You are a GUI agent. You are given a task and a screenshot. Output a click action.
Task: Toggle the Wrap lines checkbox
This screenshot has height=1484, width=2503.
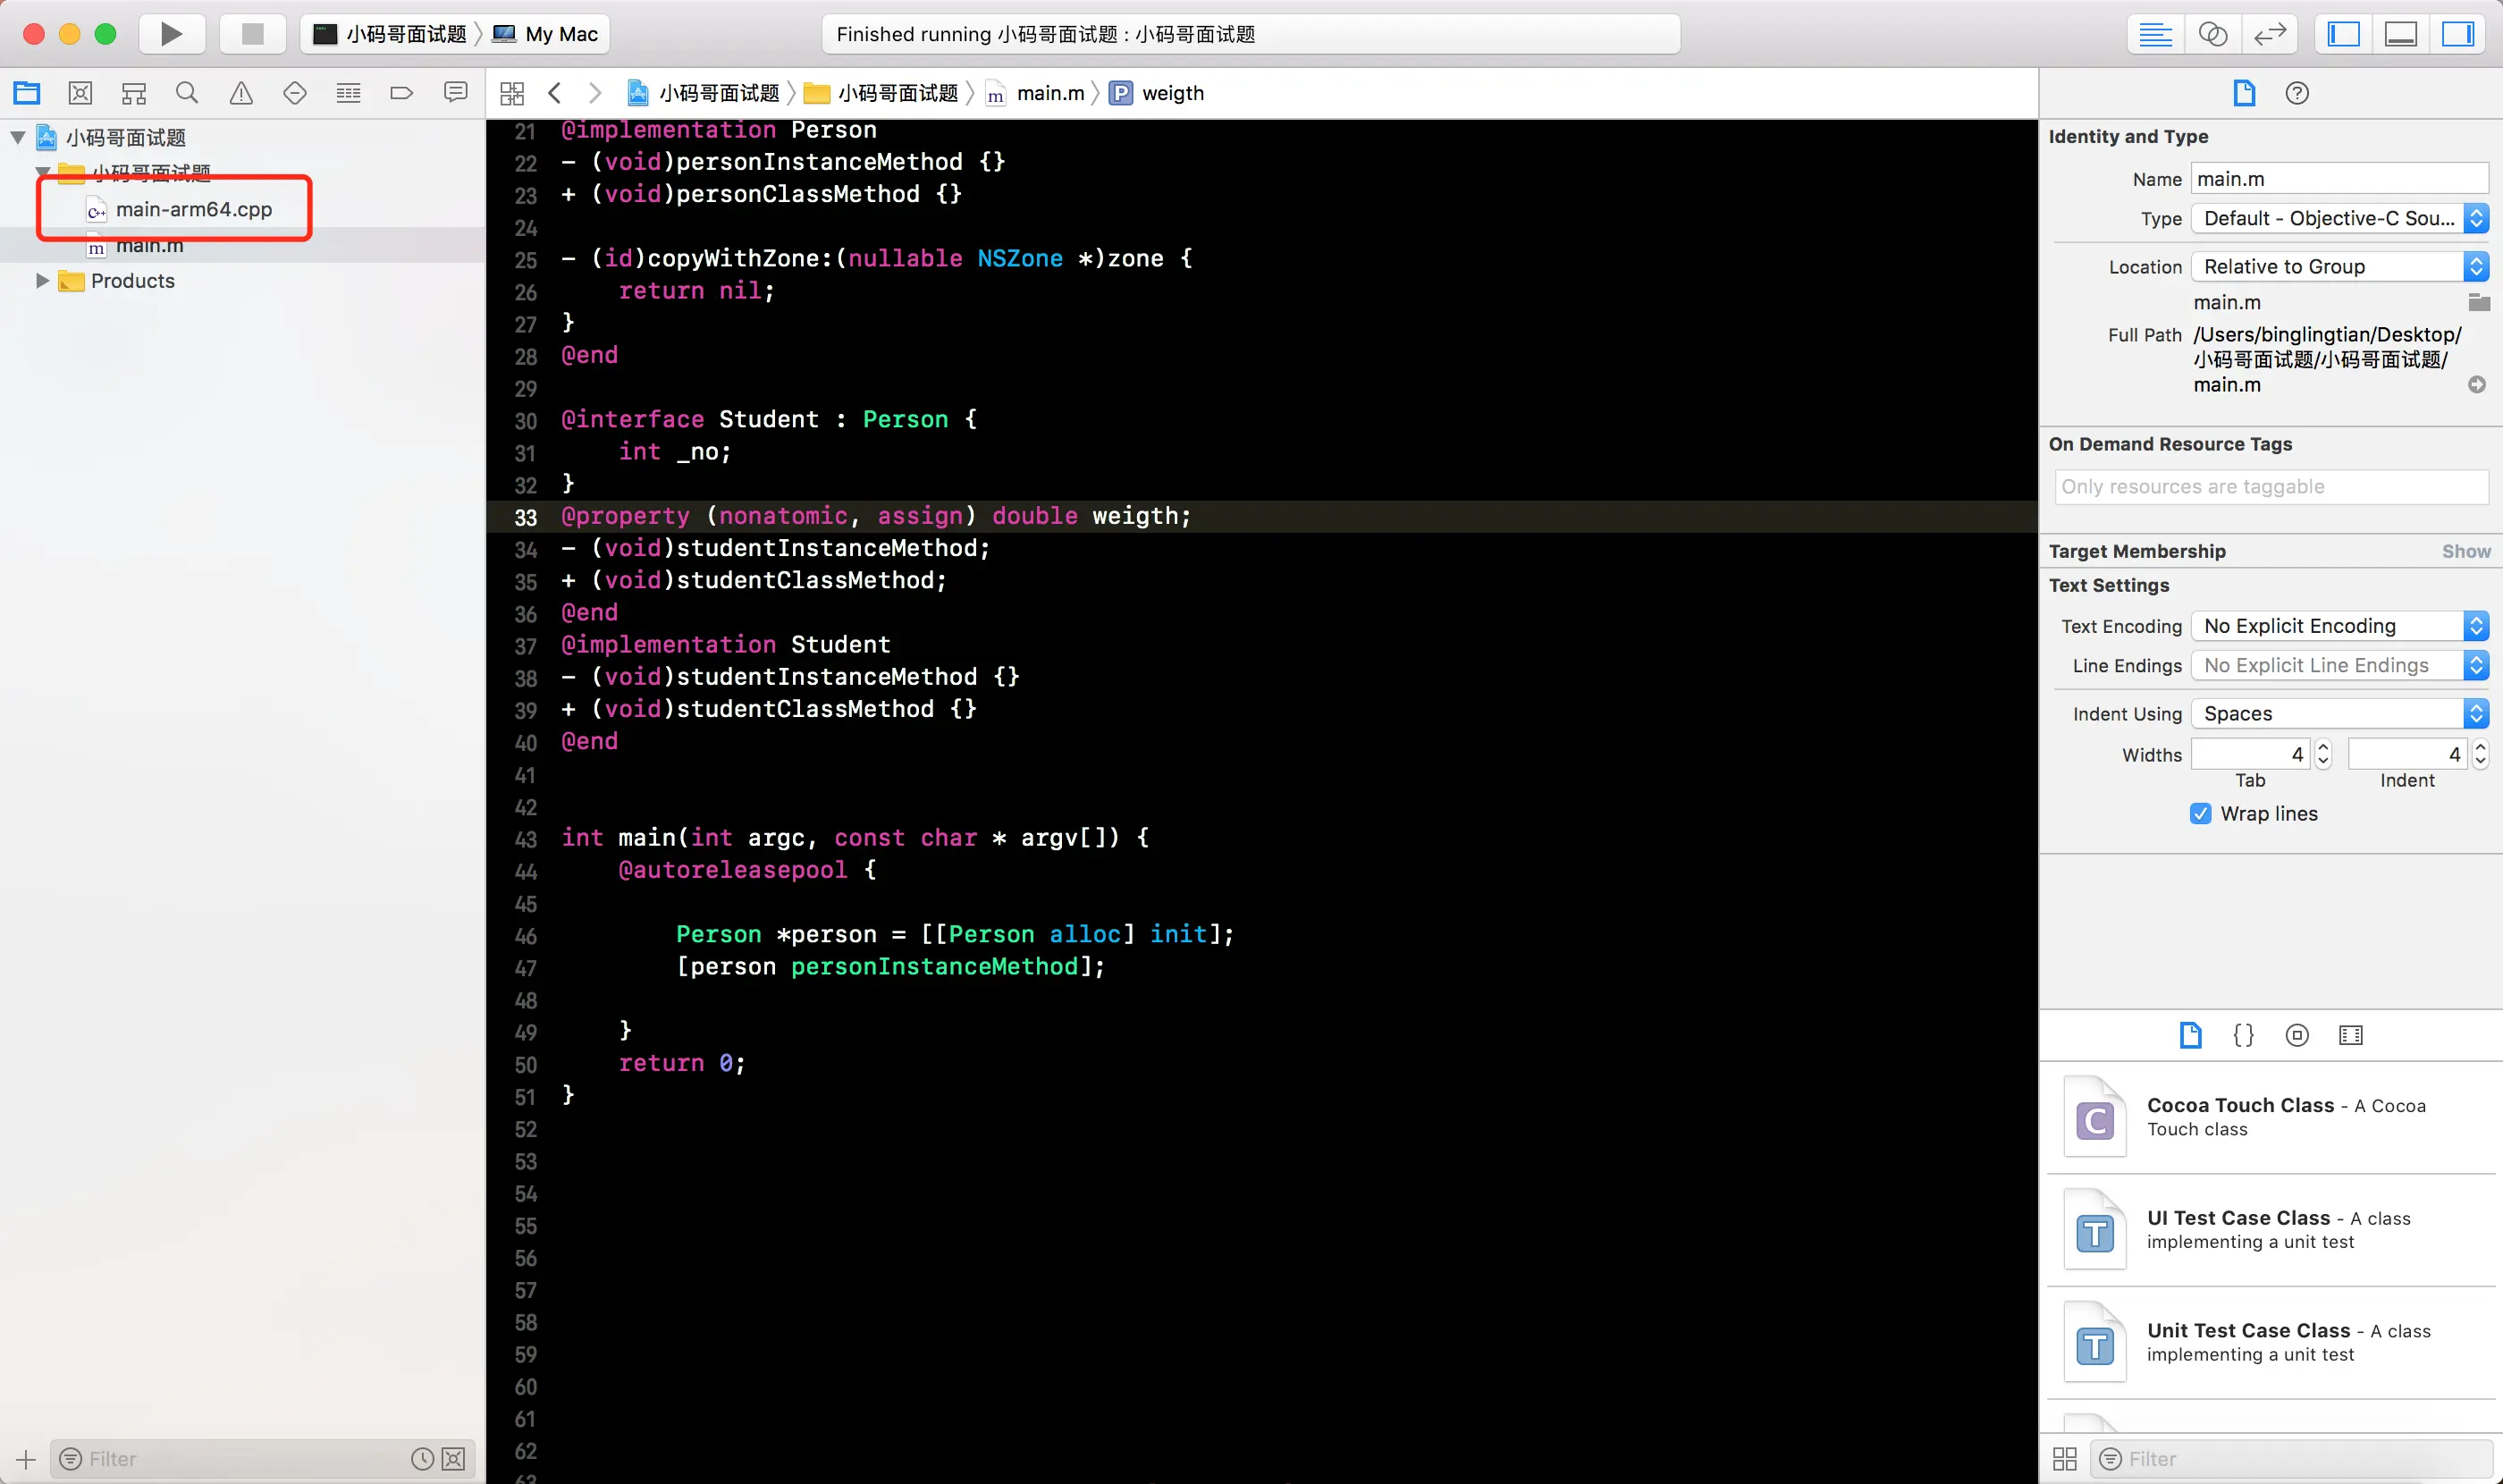2200,813
